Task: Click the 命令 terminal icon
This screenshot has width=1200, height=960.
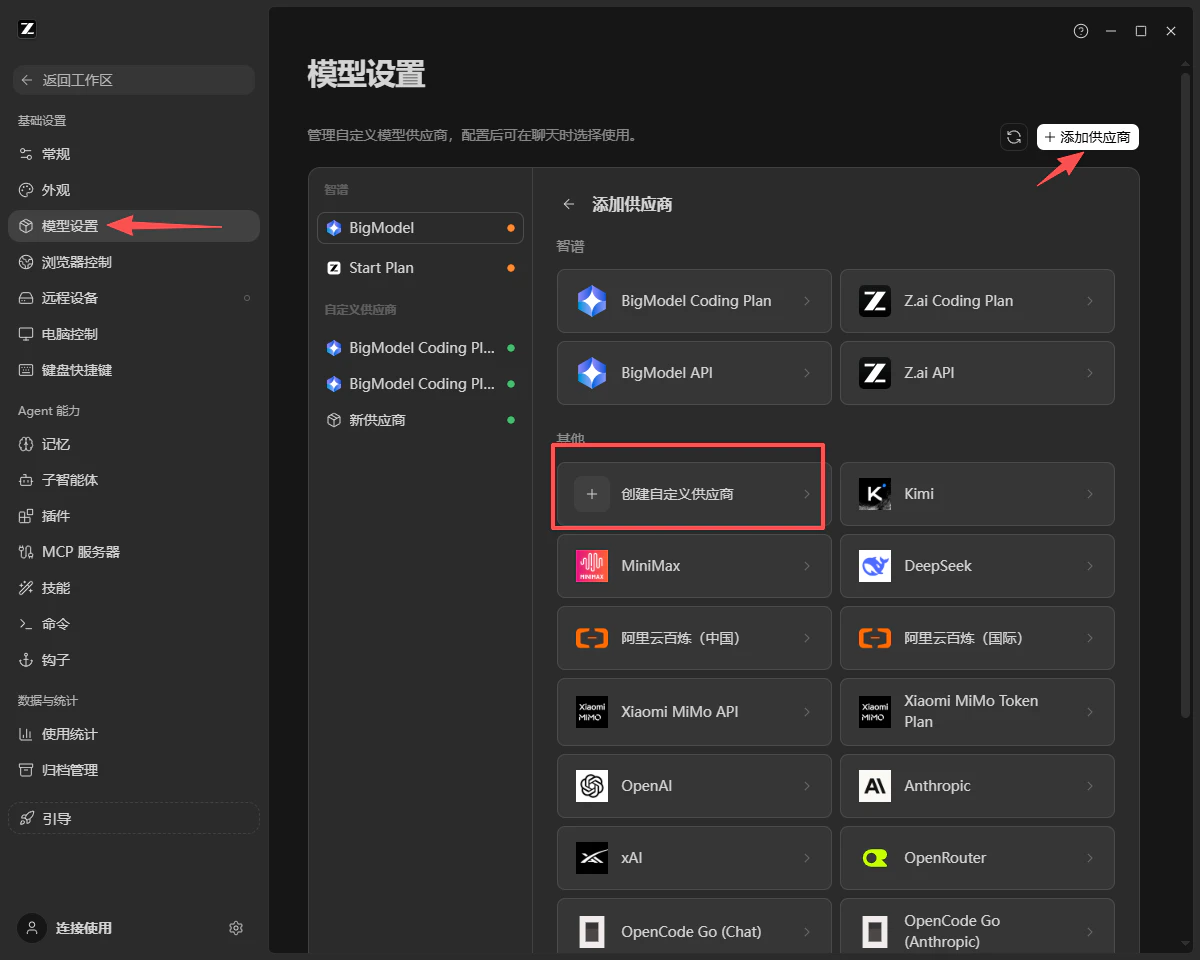Action: point(26,624)
